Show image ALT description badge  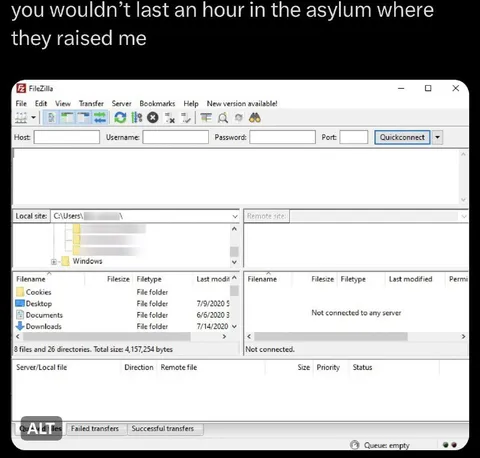click(x=41, y=428)
